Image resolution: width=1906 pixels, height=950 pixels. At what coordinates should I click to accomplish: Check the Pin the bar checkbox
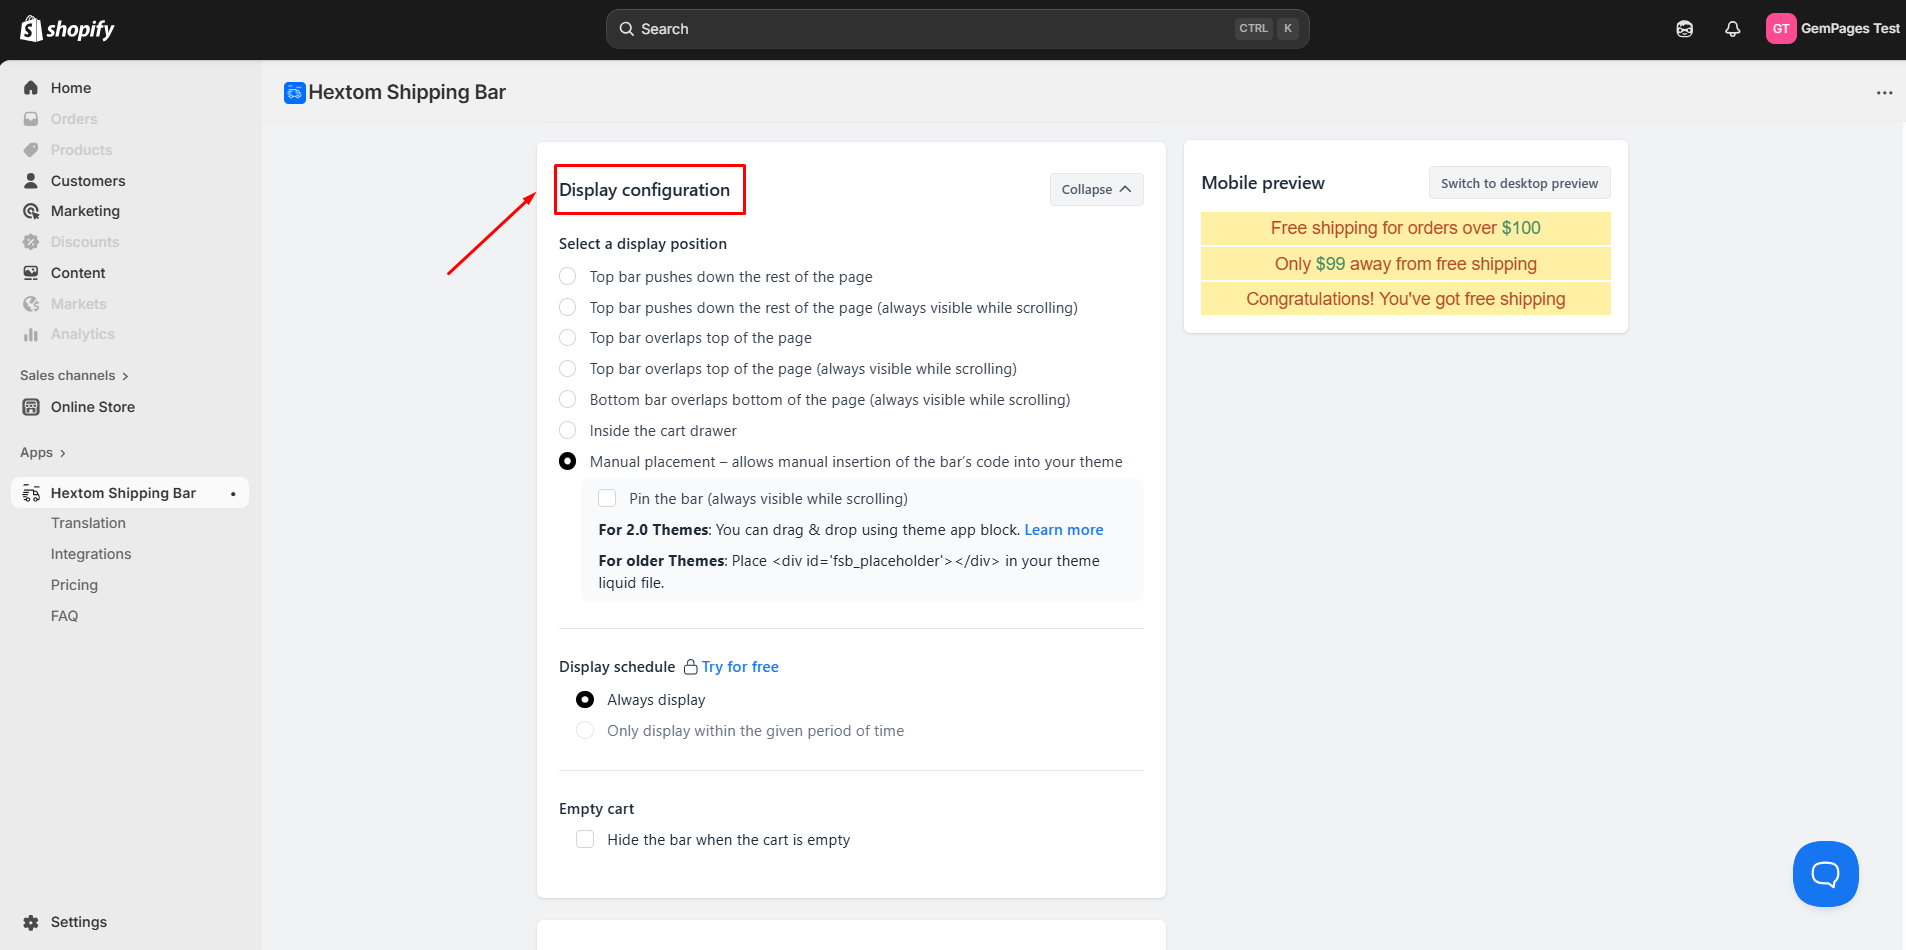[x=607, y=499]
